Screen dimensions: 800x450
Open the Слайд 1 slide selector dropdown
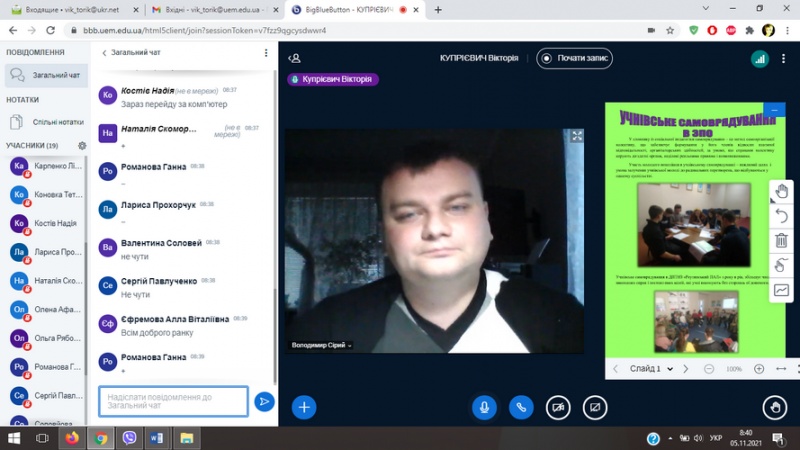(651, 369)
